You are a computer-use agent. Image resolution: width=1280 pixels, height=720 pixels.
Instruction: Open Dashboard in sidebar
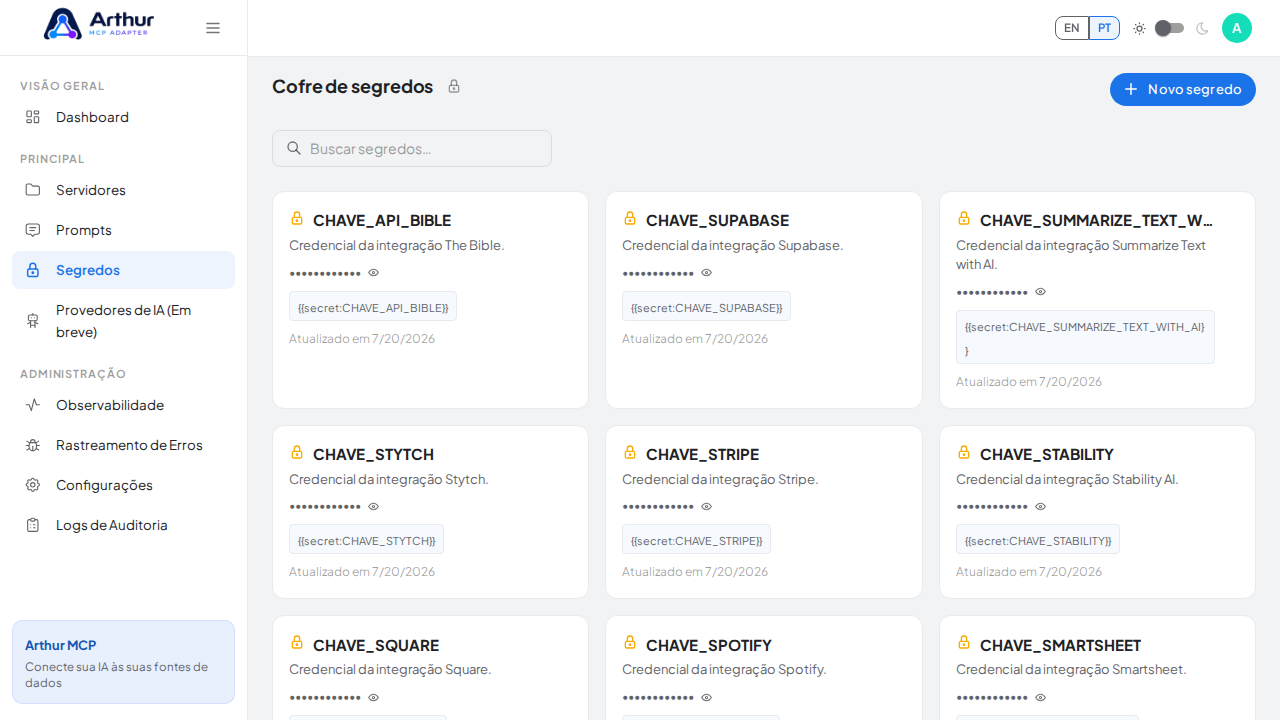click(123, 117)
